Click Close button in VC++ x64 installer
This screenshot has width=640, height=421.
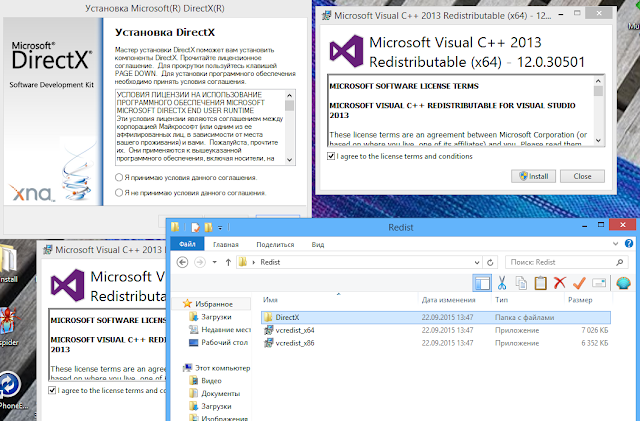click(582, 176)
